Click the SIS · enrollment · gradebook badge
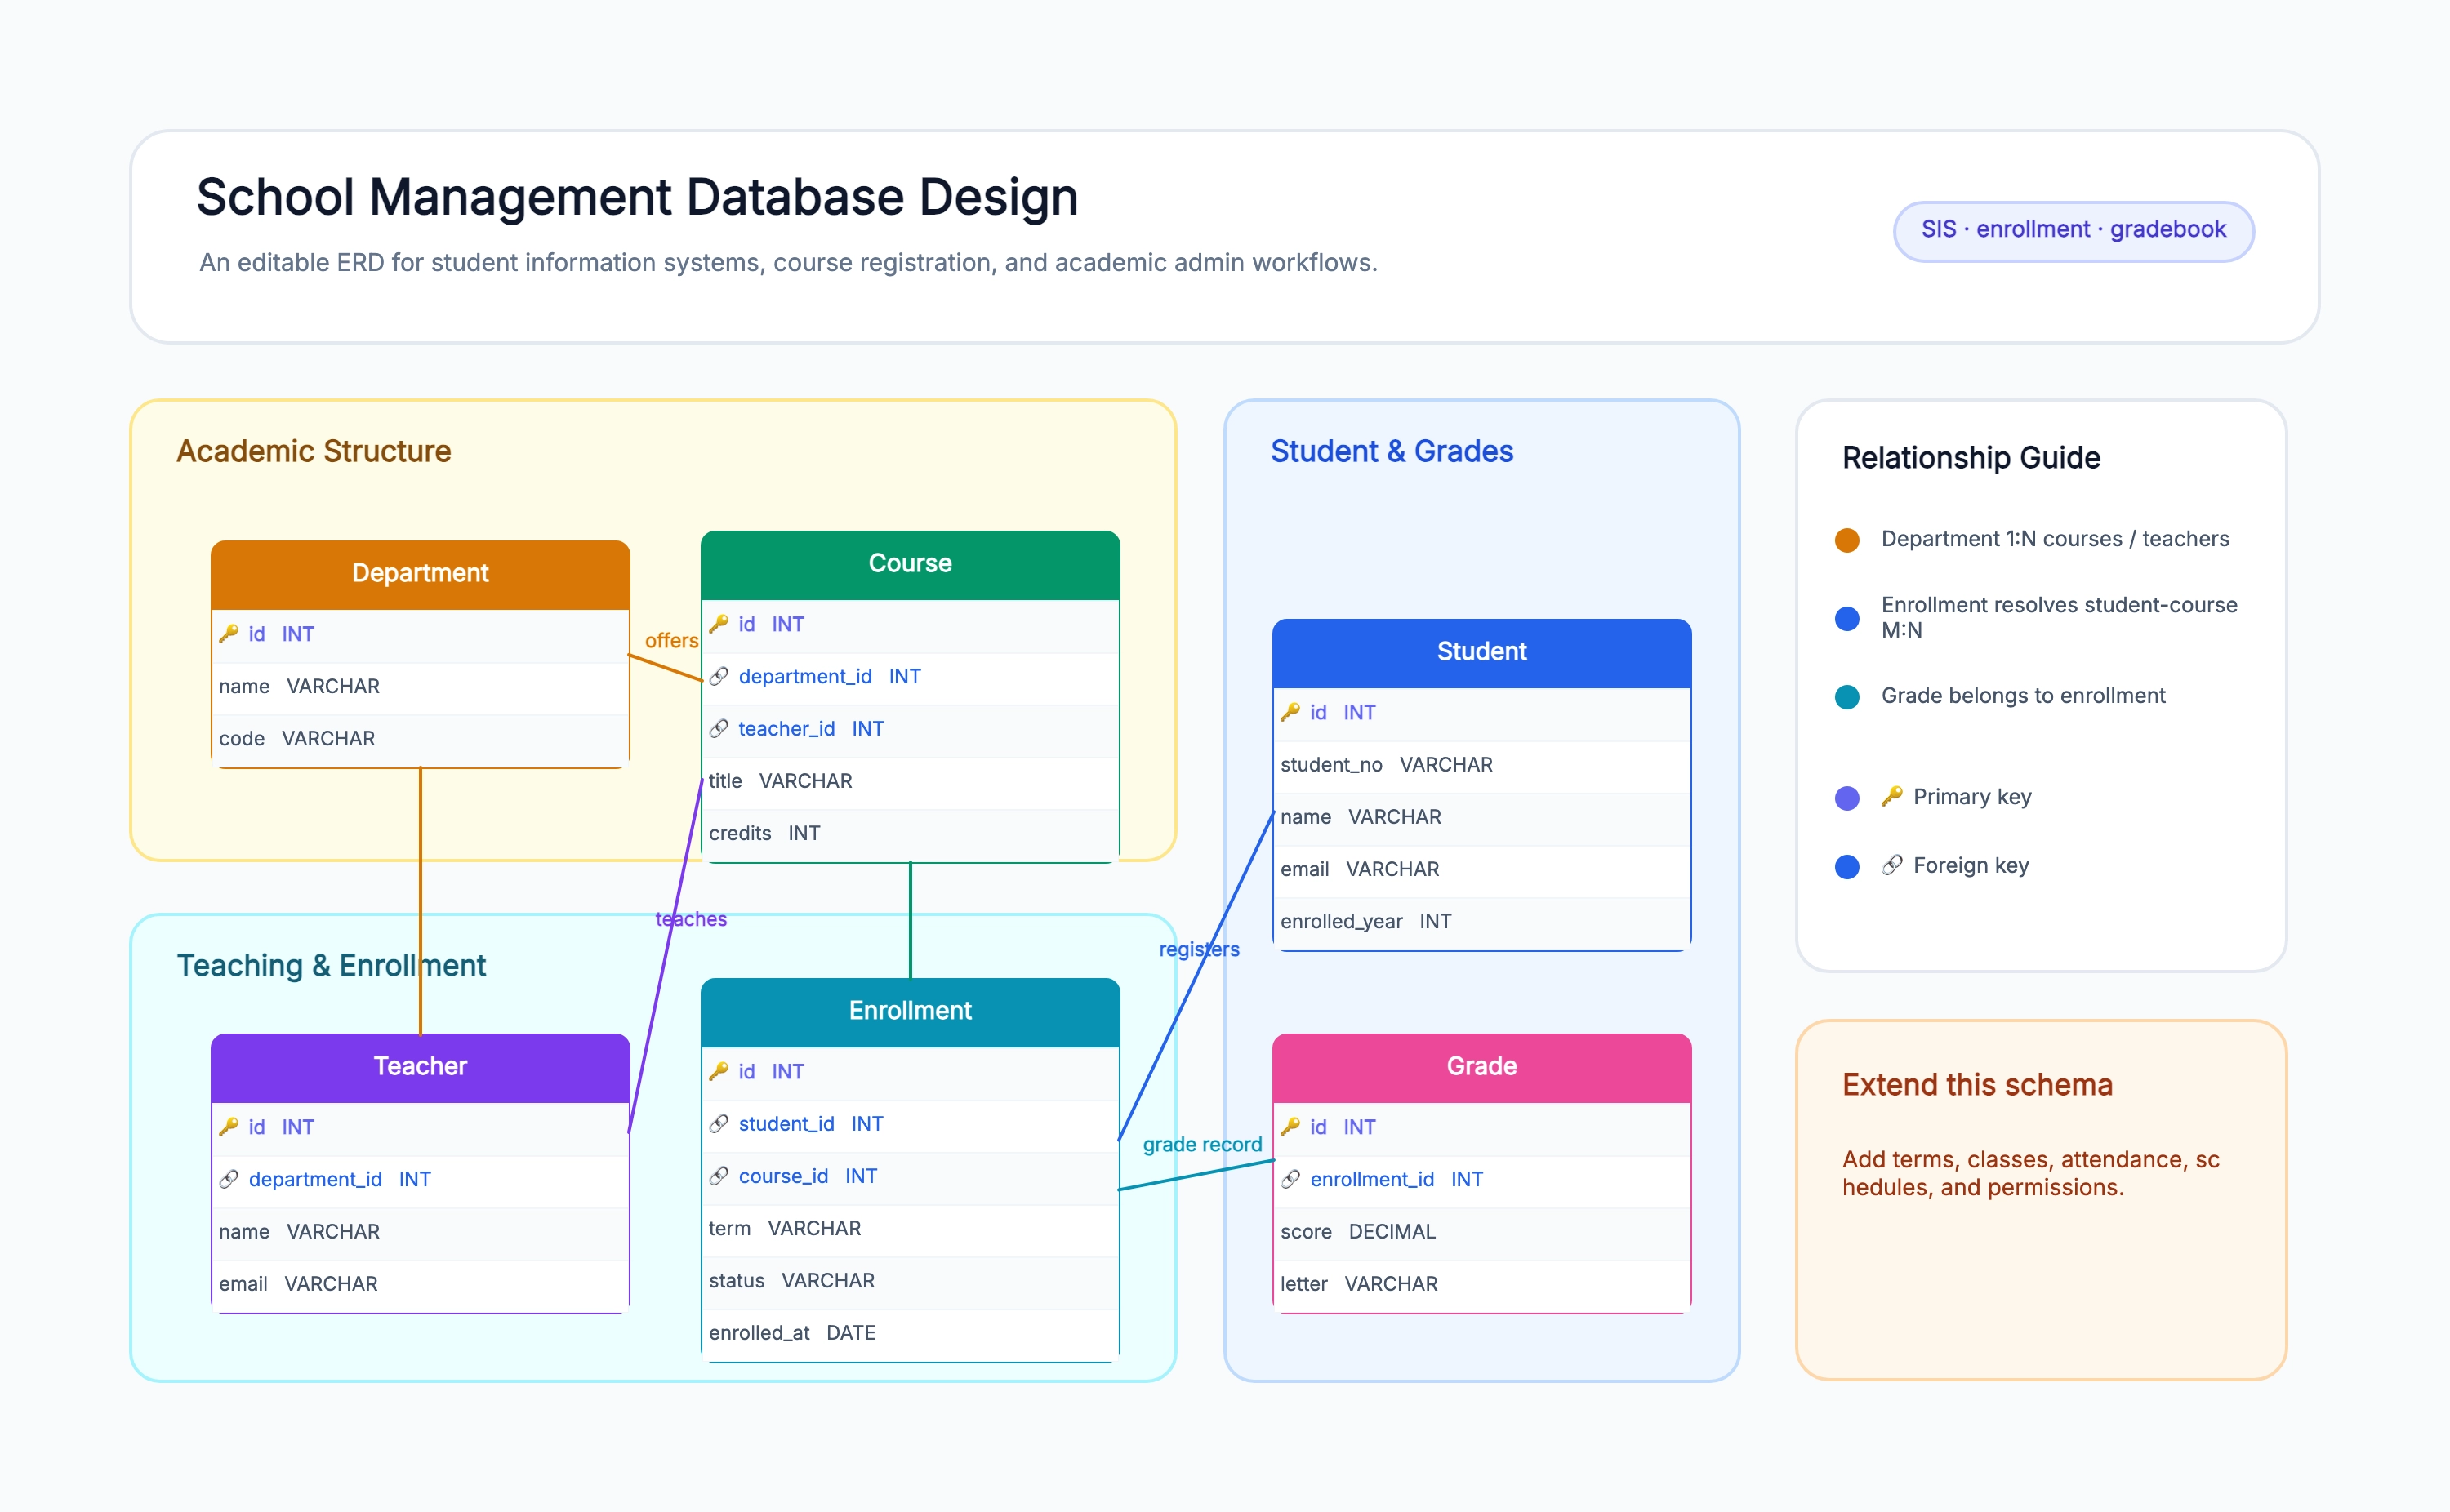Image resolution: width=2450 pixels, height=1512 pixels. 2074,230
